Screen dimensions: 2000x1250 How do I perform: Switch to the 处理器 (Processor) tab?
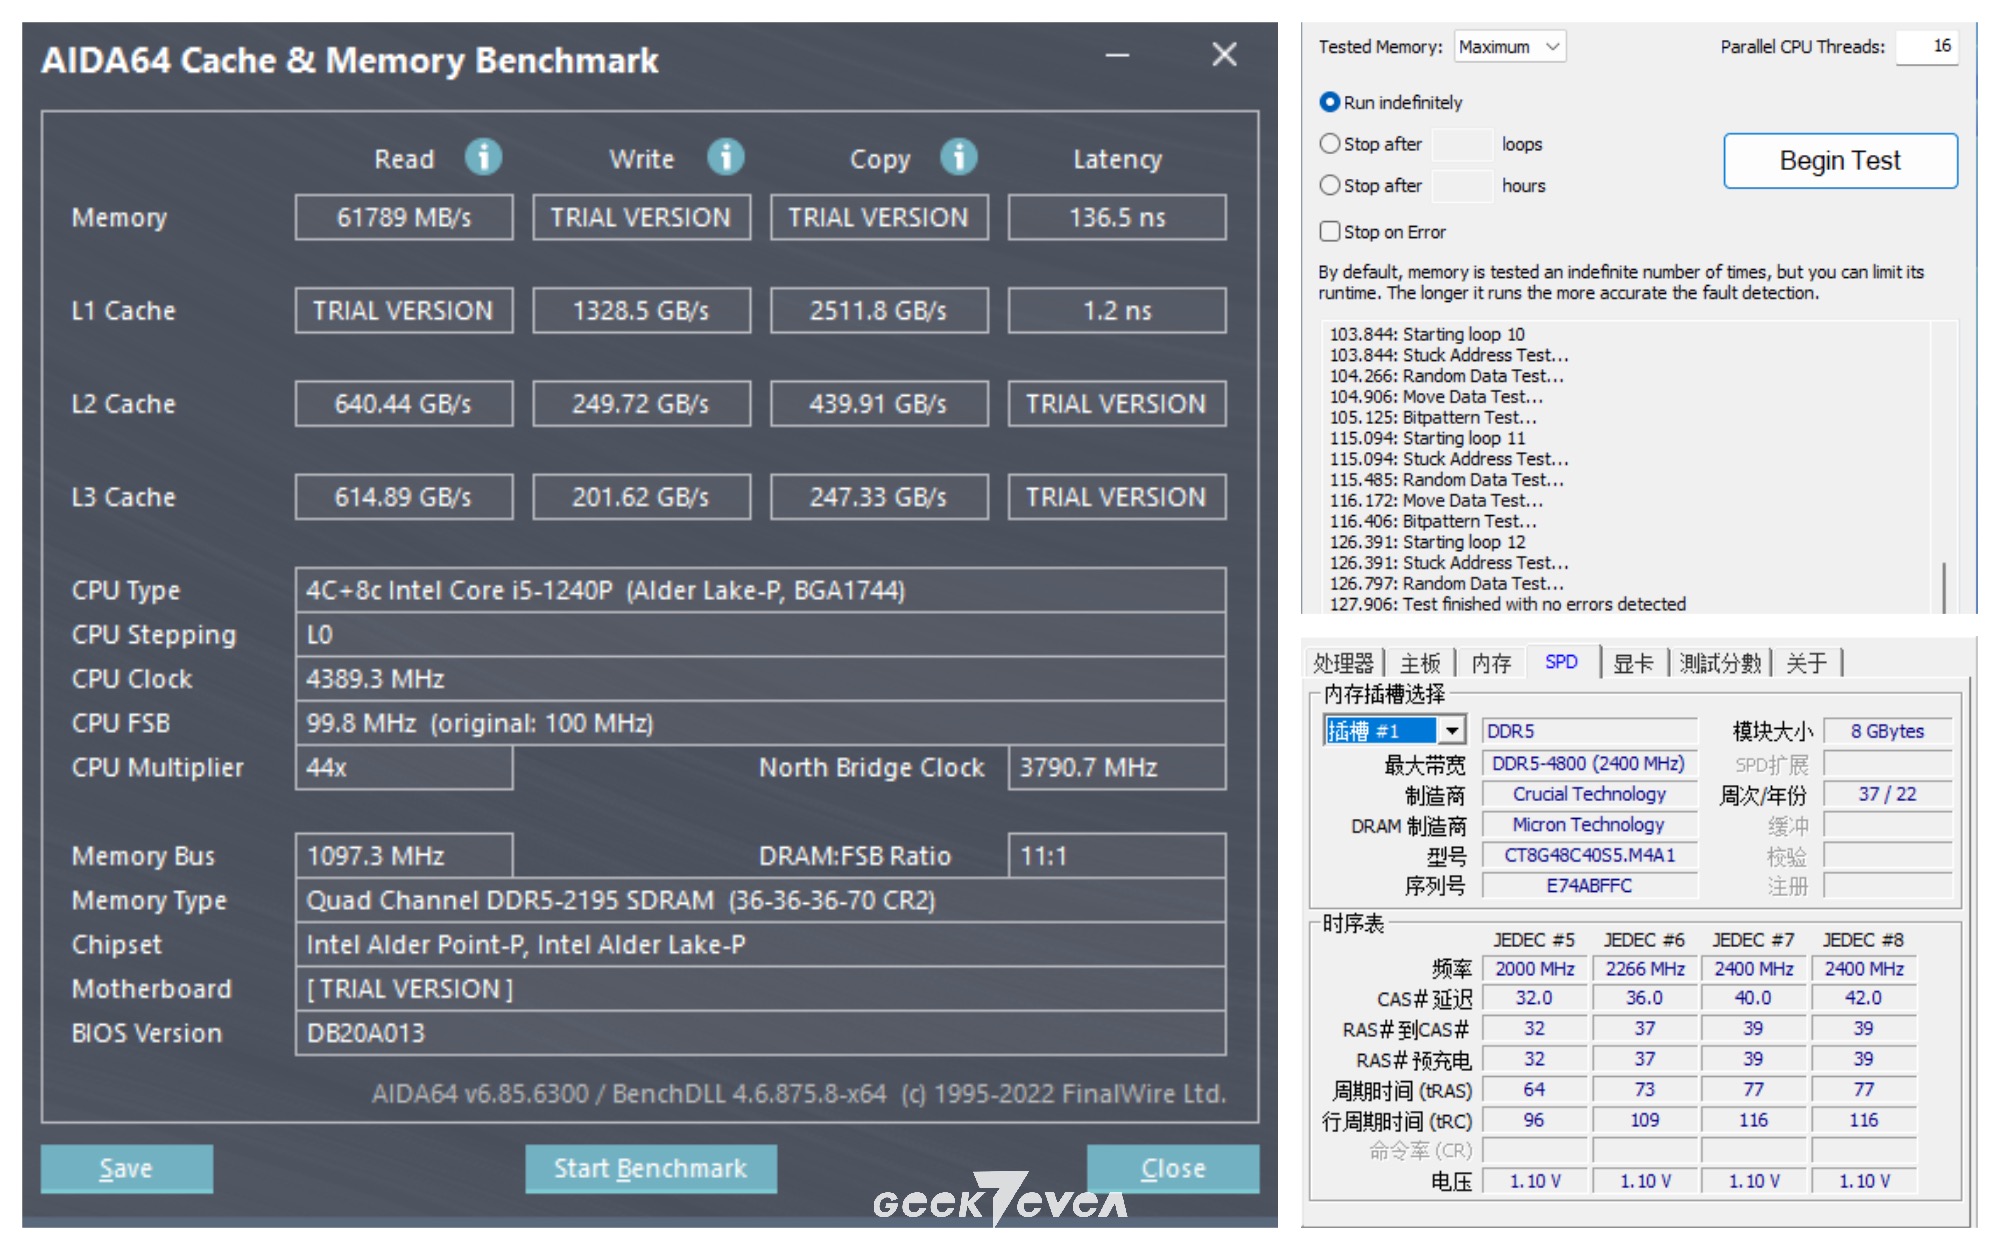pyautogui.click(x=1343, y=660)
